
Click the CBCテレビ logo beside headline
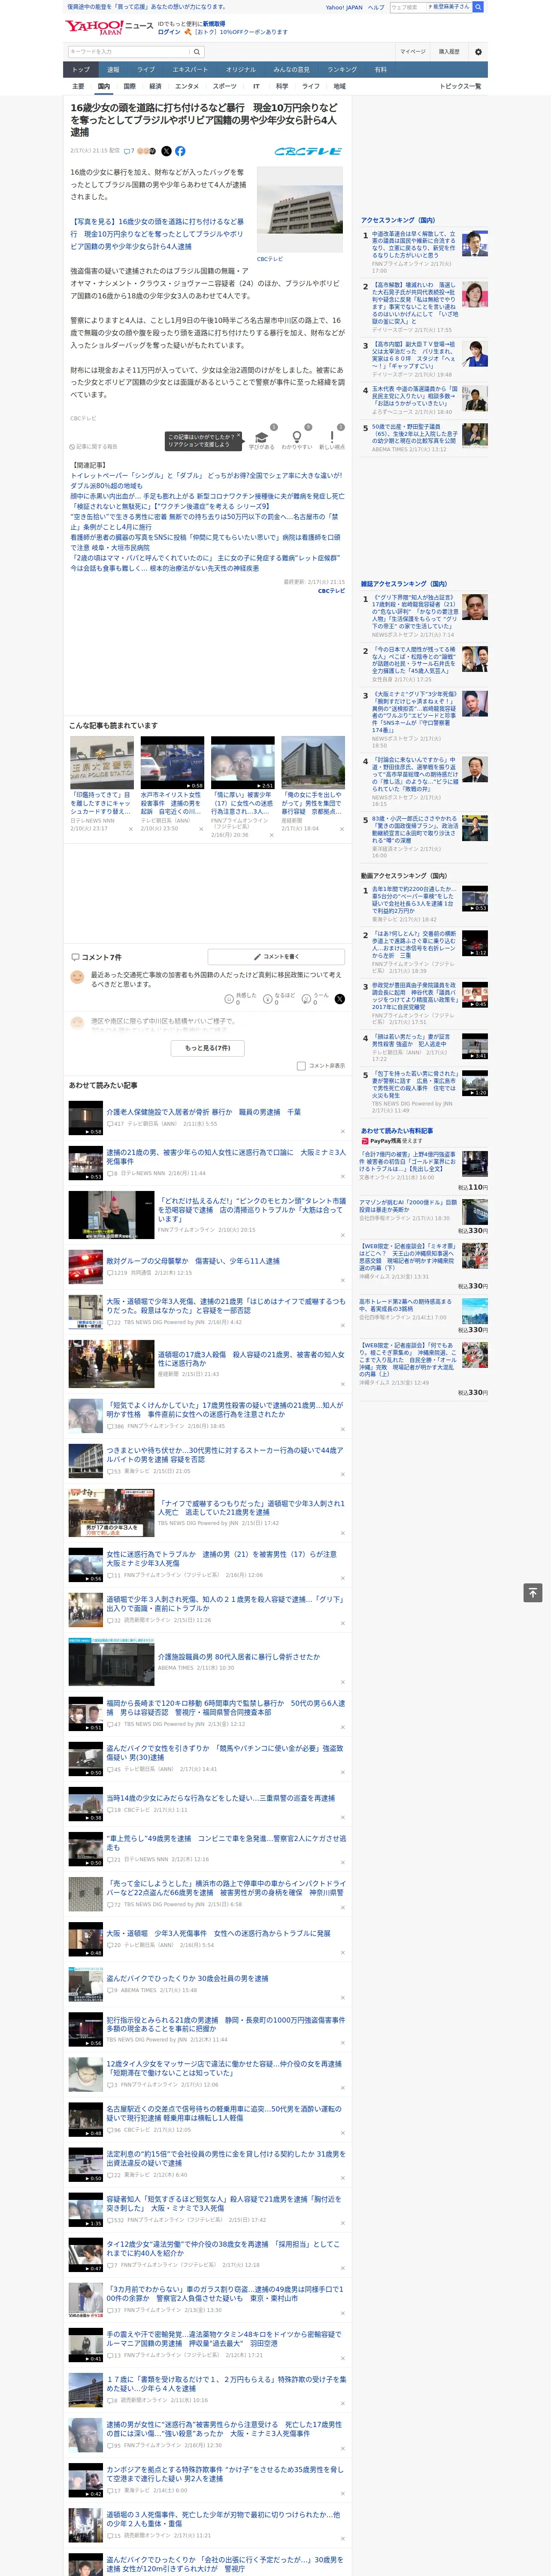308,151
